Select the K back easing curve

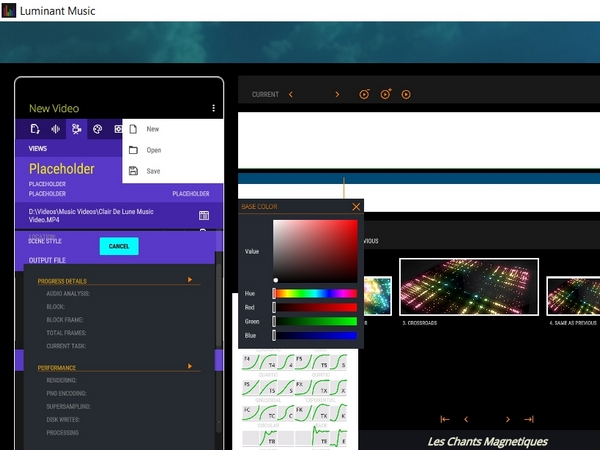click(x=338, y=413)
